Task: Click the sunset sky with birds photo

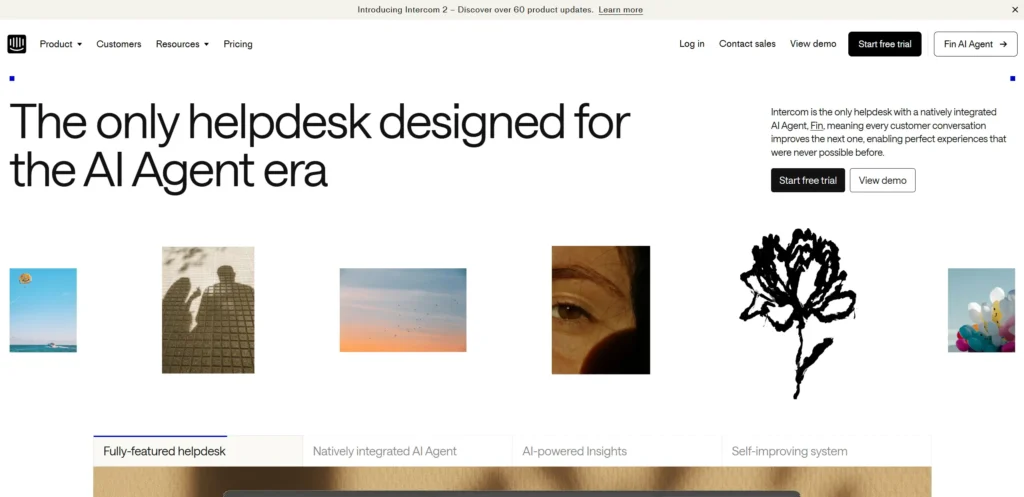Action: 403,310
